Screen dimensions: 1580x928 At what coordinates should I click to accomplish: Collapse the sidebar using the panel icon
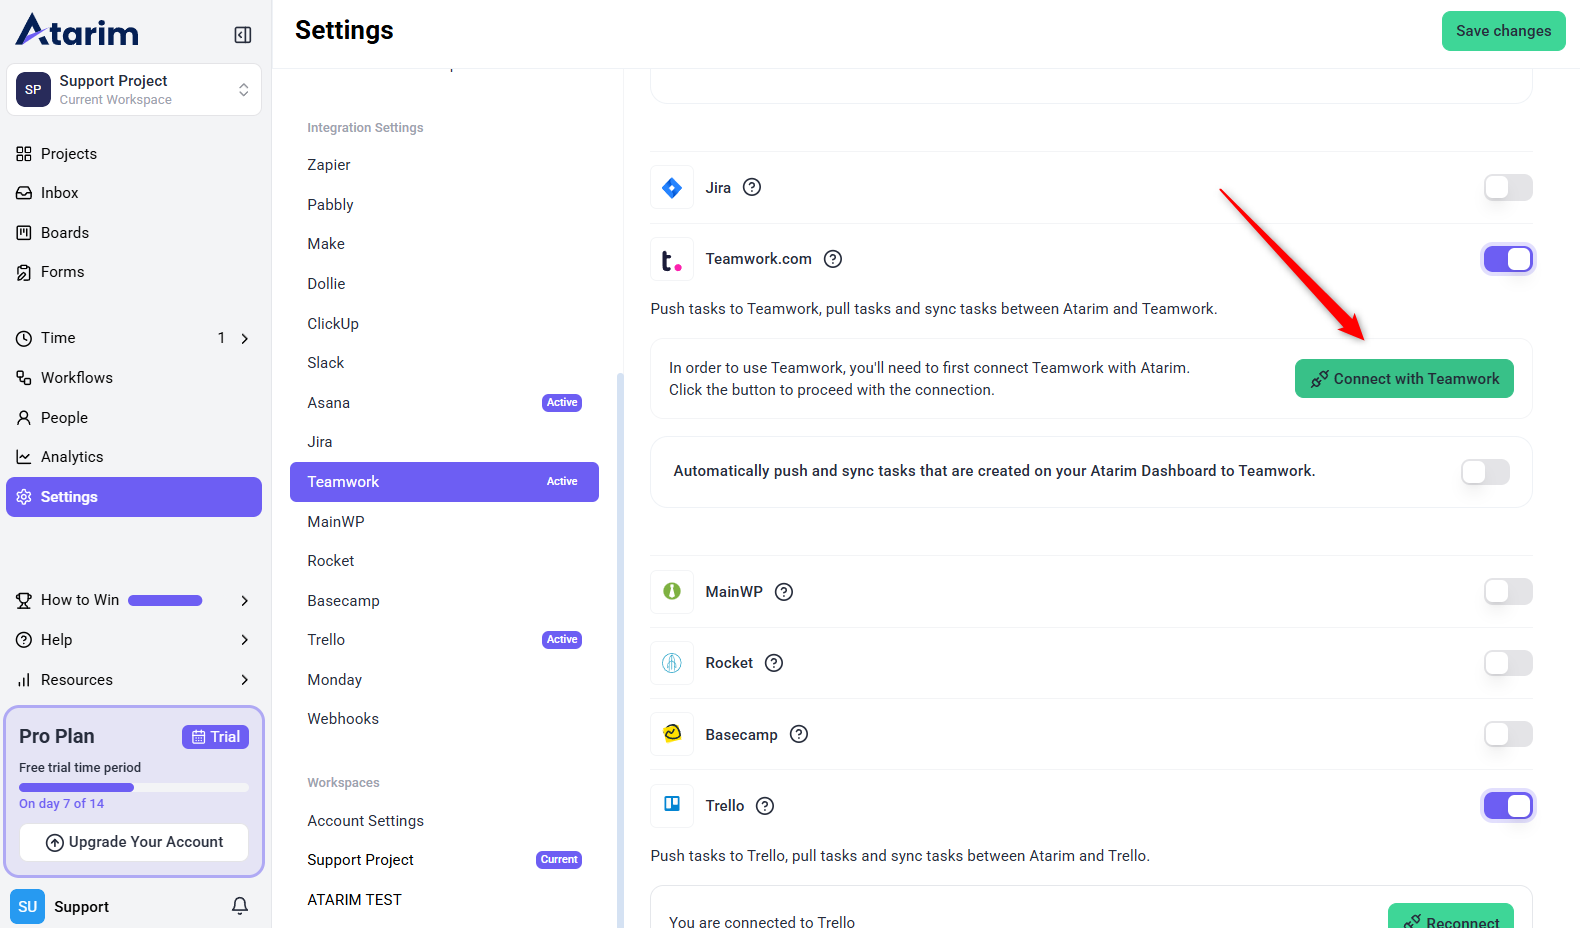pyautogui.click(x=242, y=35)
